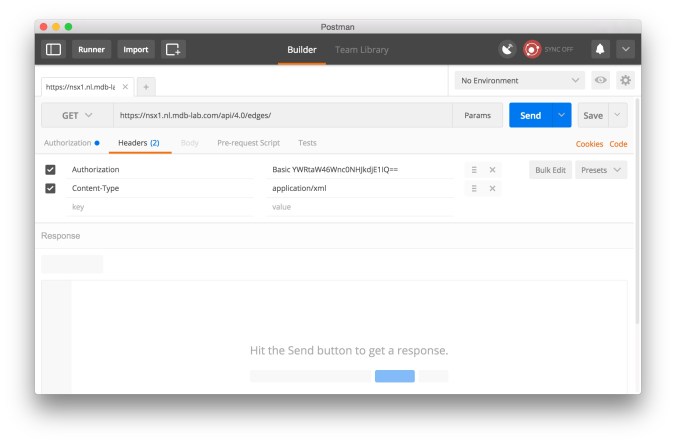The image size is (676, 444).
Task: Click the request URL input field
Action: (282, 115)
